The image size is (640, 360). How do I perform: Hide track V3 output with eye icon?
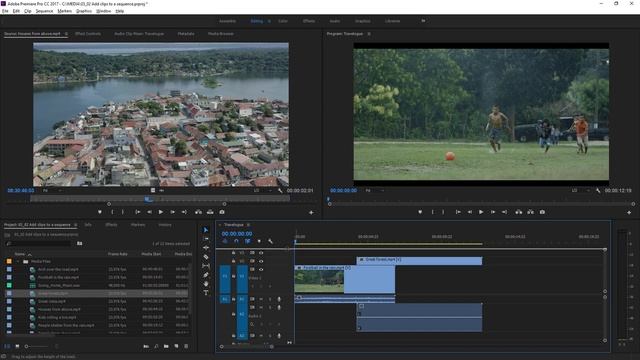261,253
